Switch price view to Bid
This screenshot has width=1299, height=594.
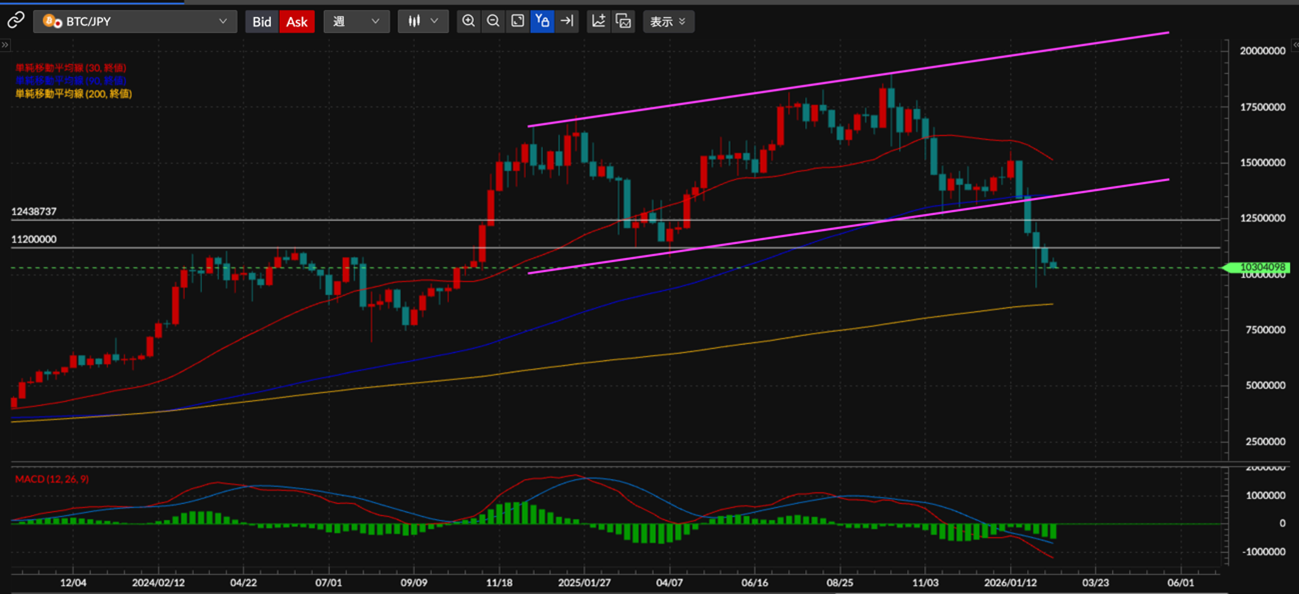click(x=262, y=21)
